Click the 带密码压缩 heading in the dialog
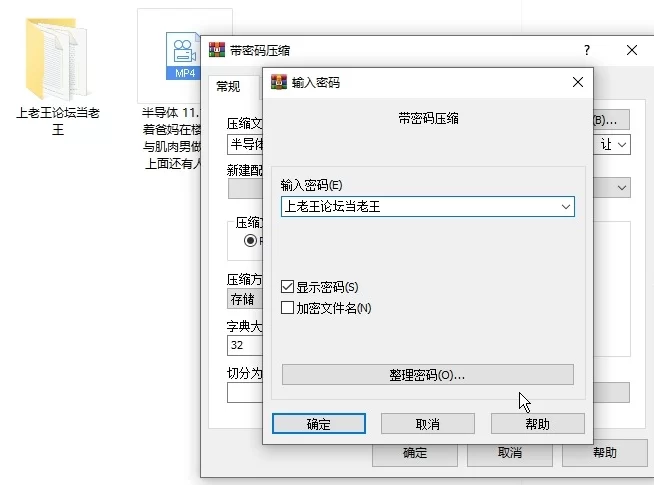Viewport: 654px width, 485px height. coord(428,118)
